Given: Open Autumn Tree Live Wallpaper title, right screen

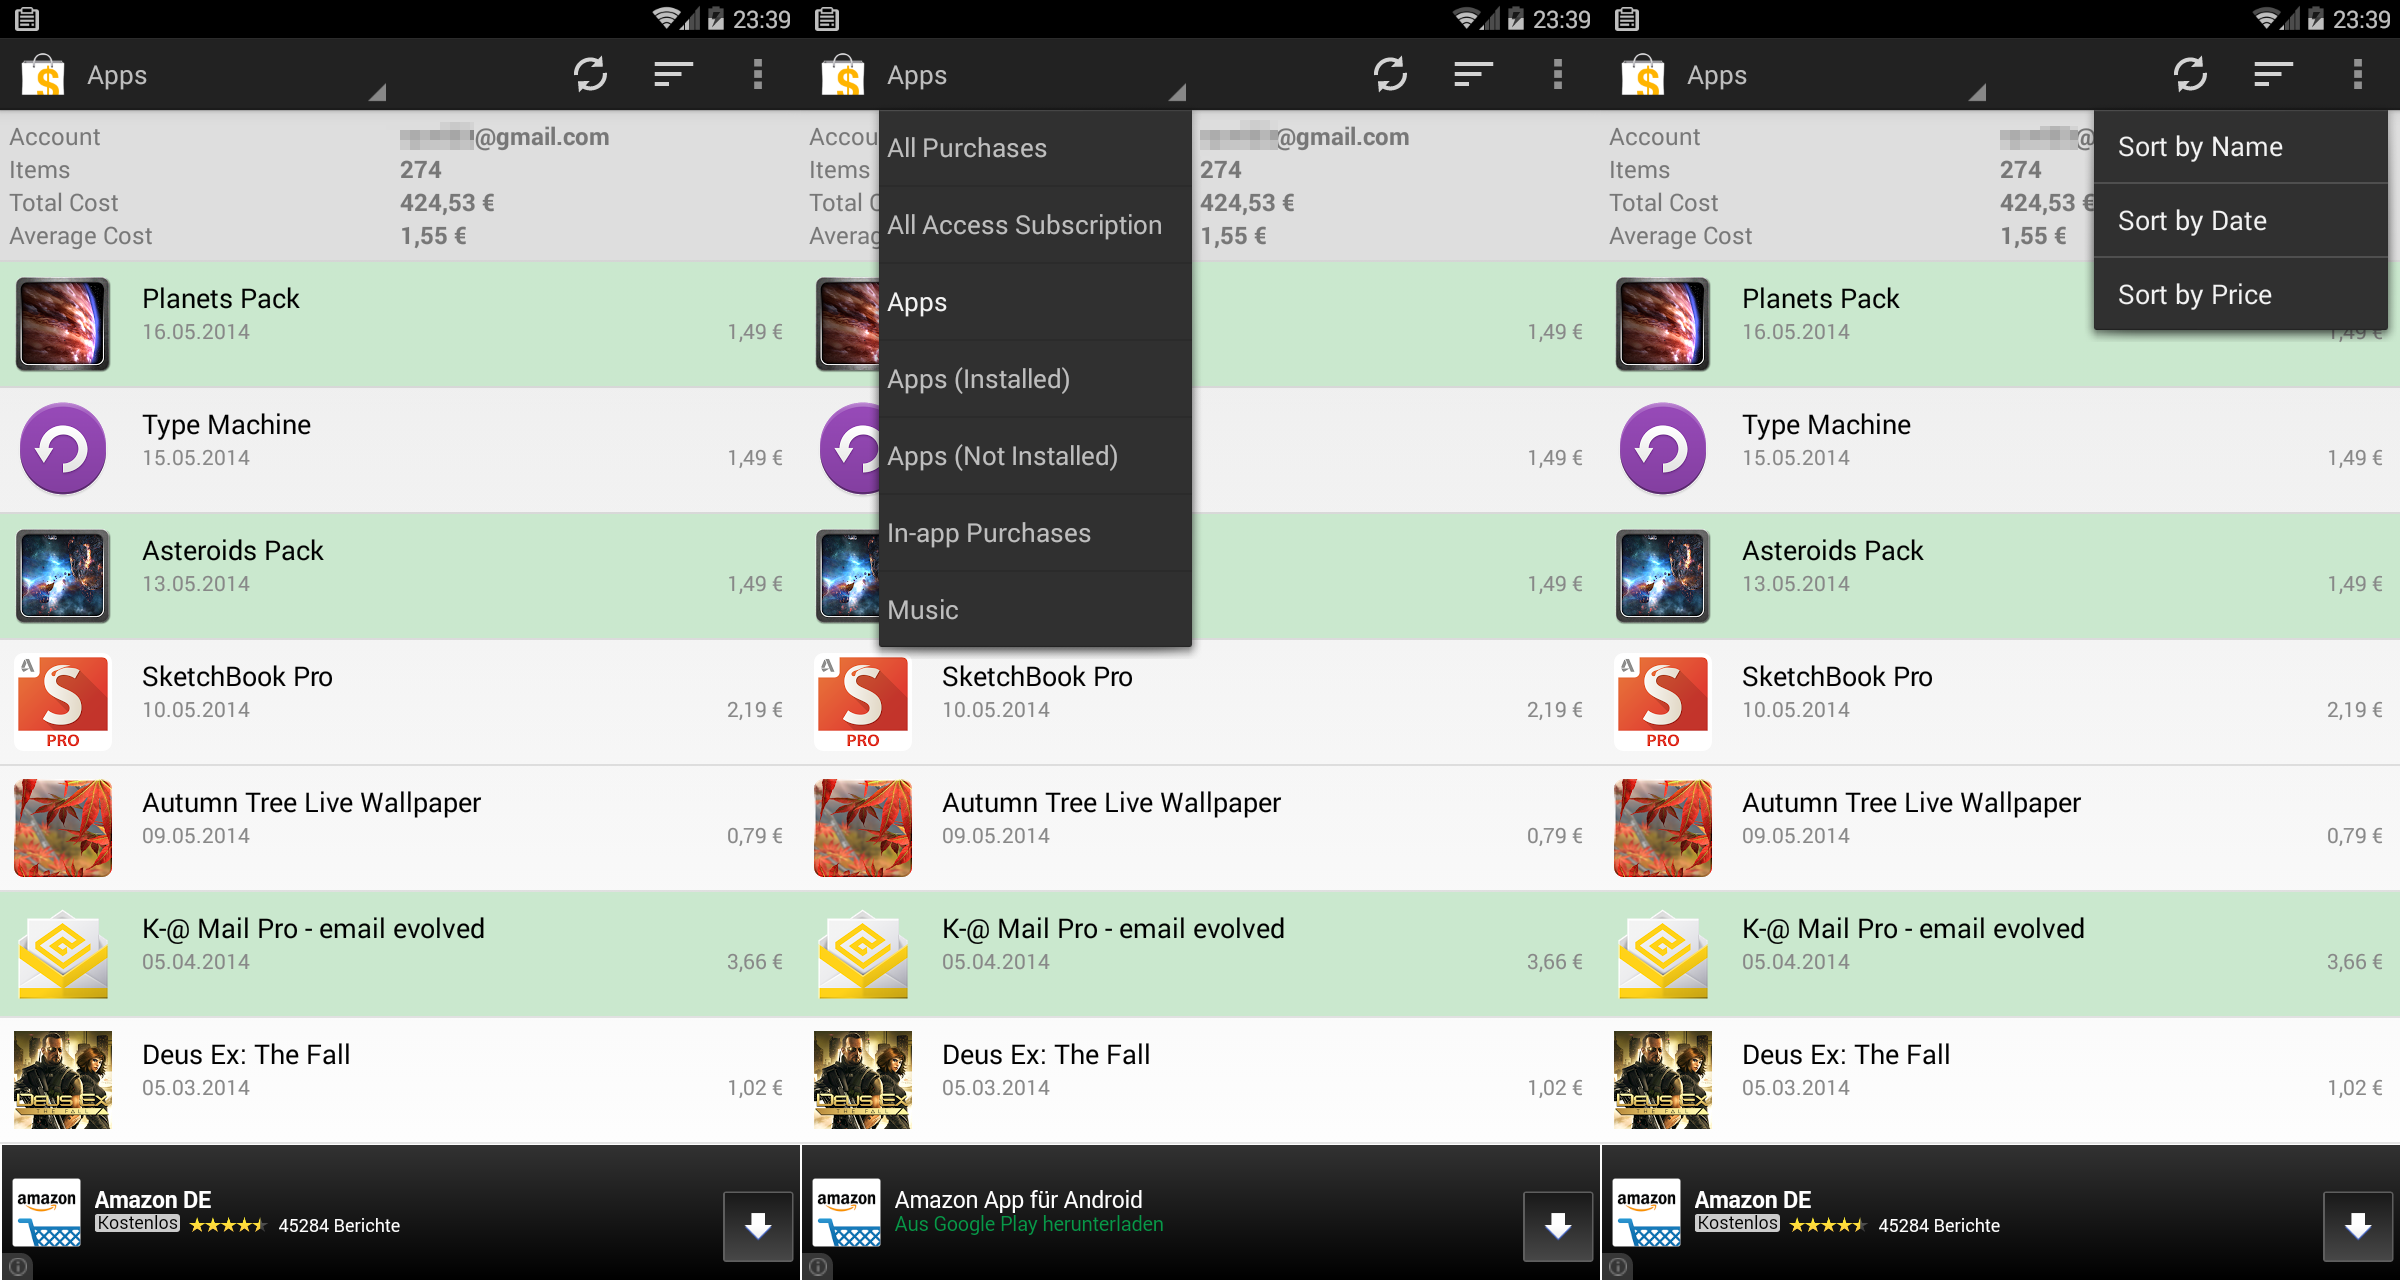Looking at the screenshot, I should [1911, 803].
